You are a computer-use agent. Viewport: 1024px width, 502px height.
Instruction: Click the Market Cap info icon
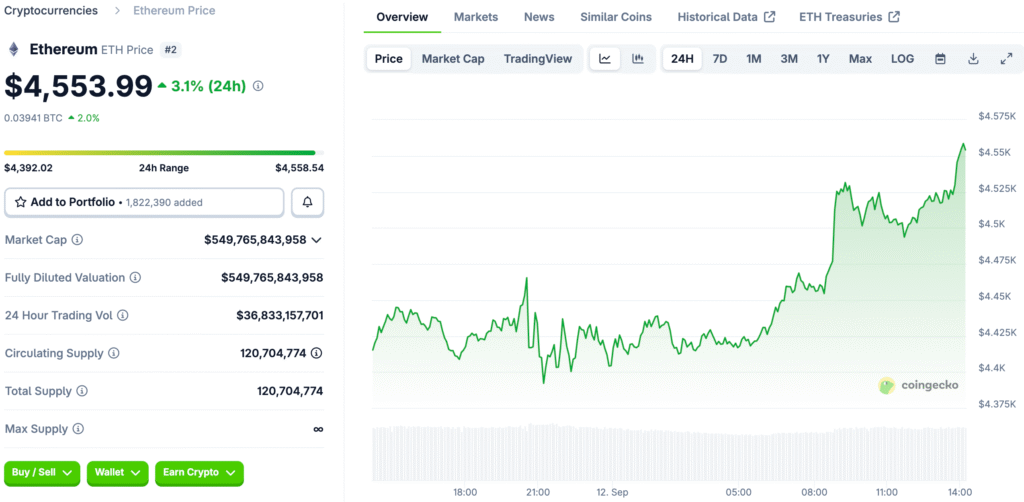tap(77, 240)
